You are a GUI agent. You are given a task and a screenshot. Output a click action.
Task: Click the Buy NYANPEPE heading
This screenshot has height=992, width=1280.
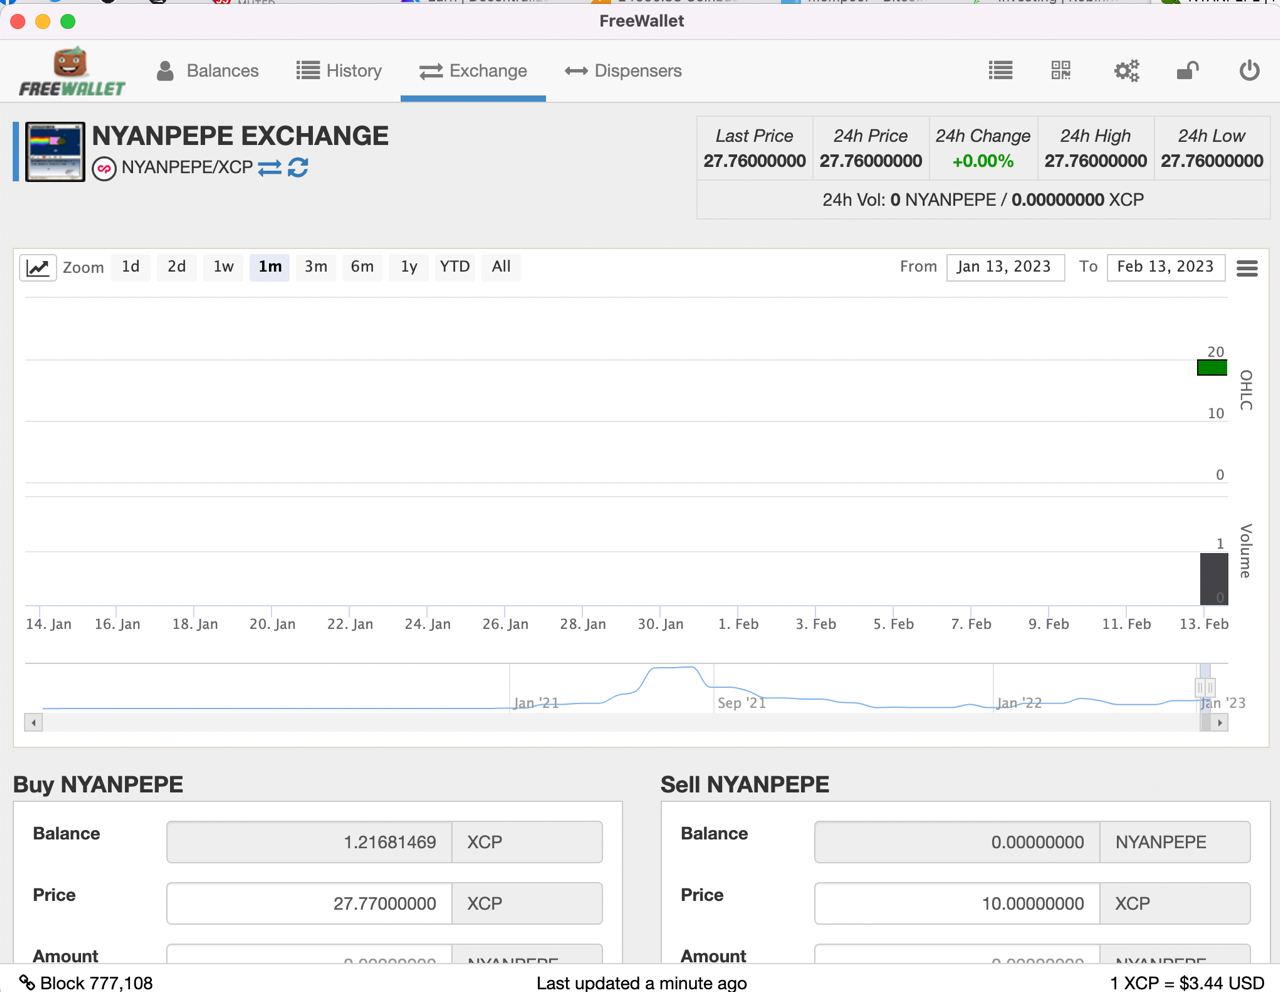pyautogui.click(x=98, y=785)
